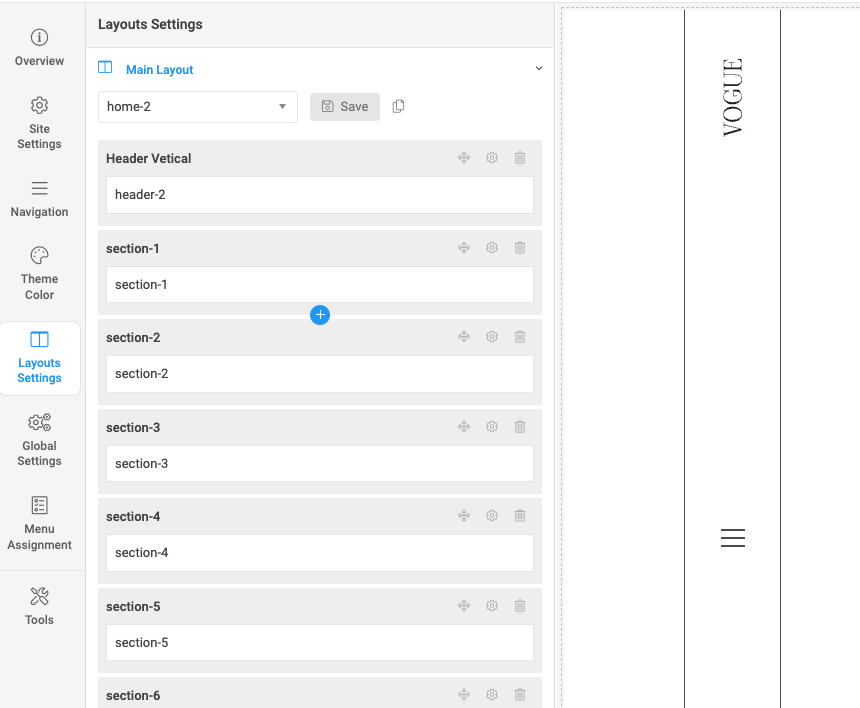
Task: Click the blue plus add-section button
Action: (x=320, y=315)
